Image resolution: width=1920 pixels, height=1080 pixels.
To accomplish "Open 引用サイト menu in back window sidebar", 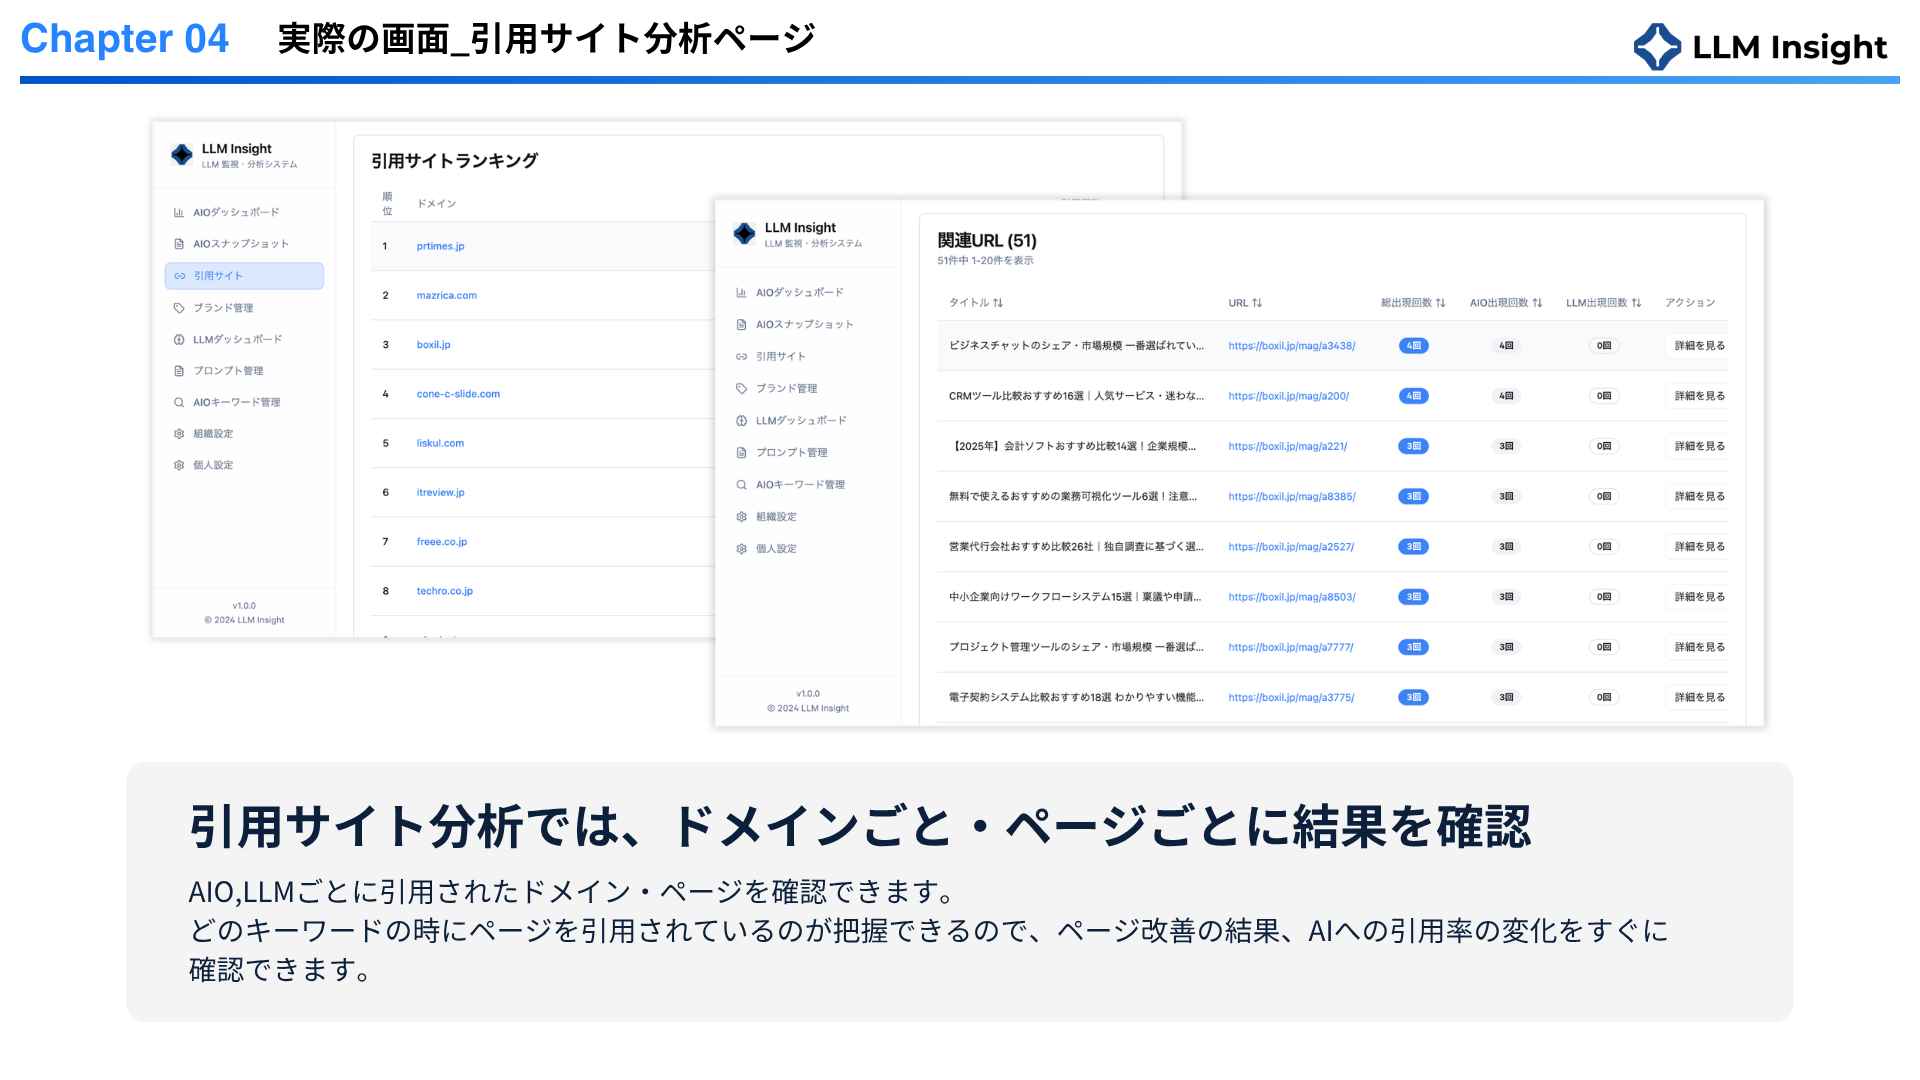I will (244, 276).
